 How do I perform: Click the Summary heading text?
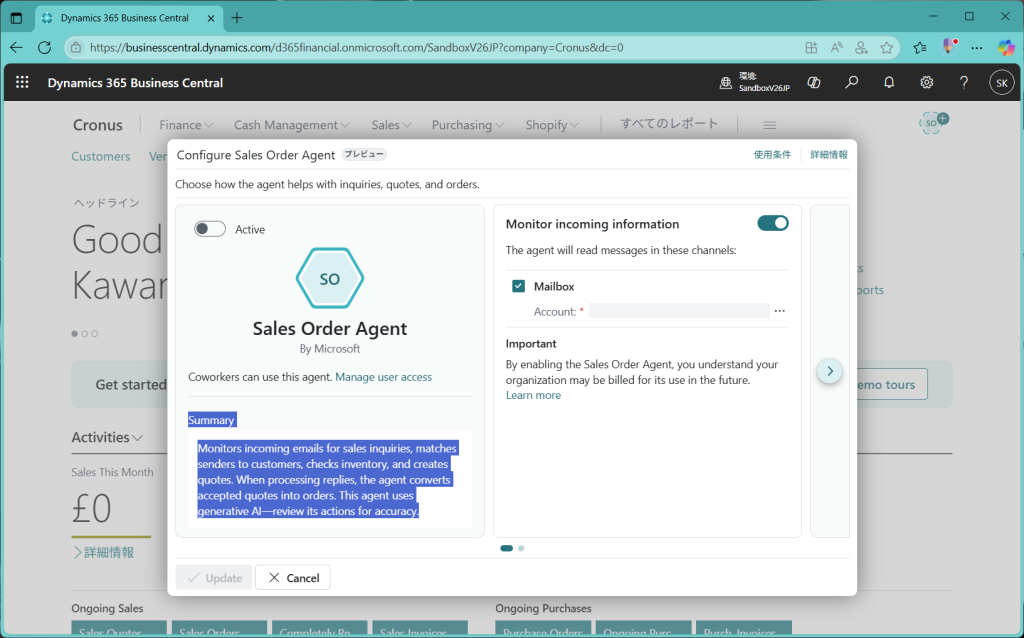click(x=211, y=420)
